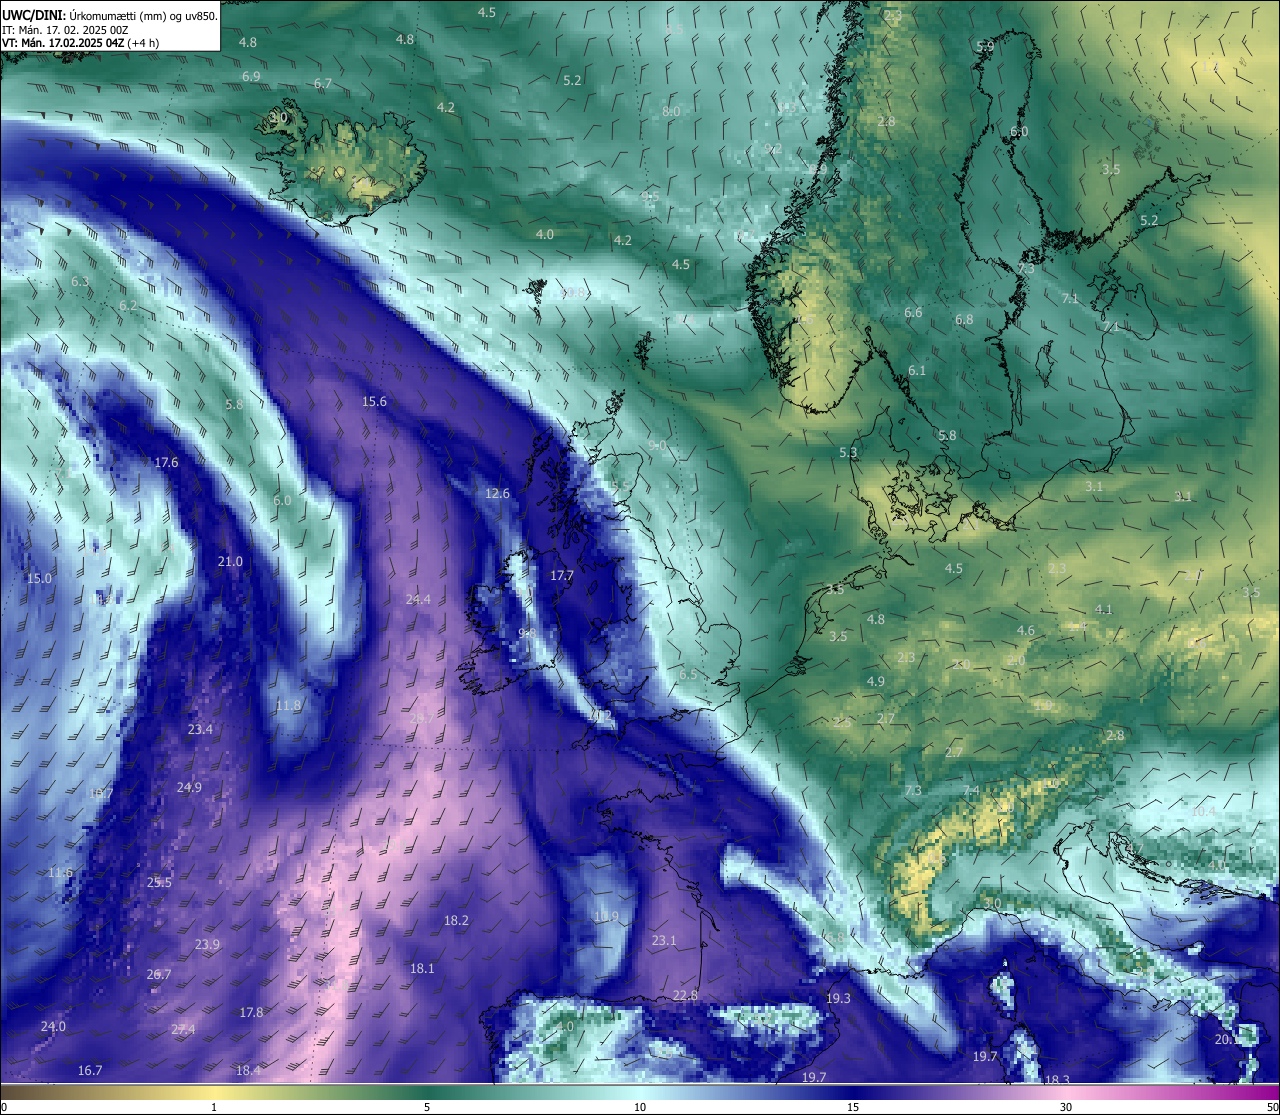Click the 23.1 value over France
1280x1115 pixels.
664,941
